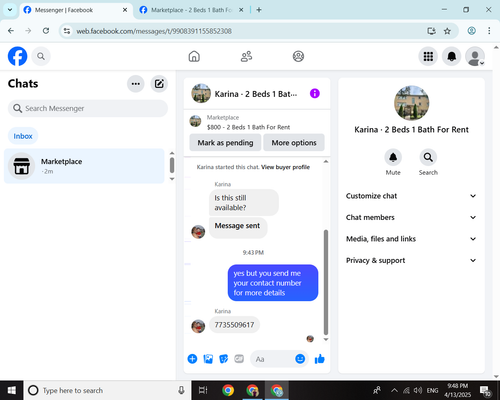Click first Chrome icon on taskbar

[x=228, y=390]
